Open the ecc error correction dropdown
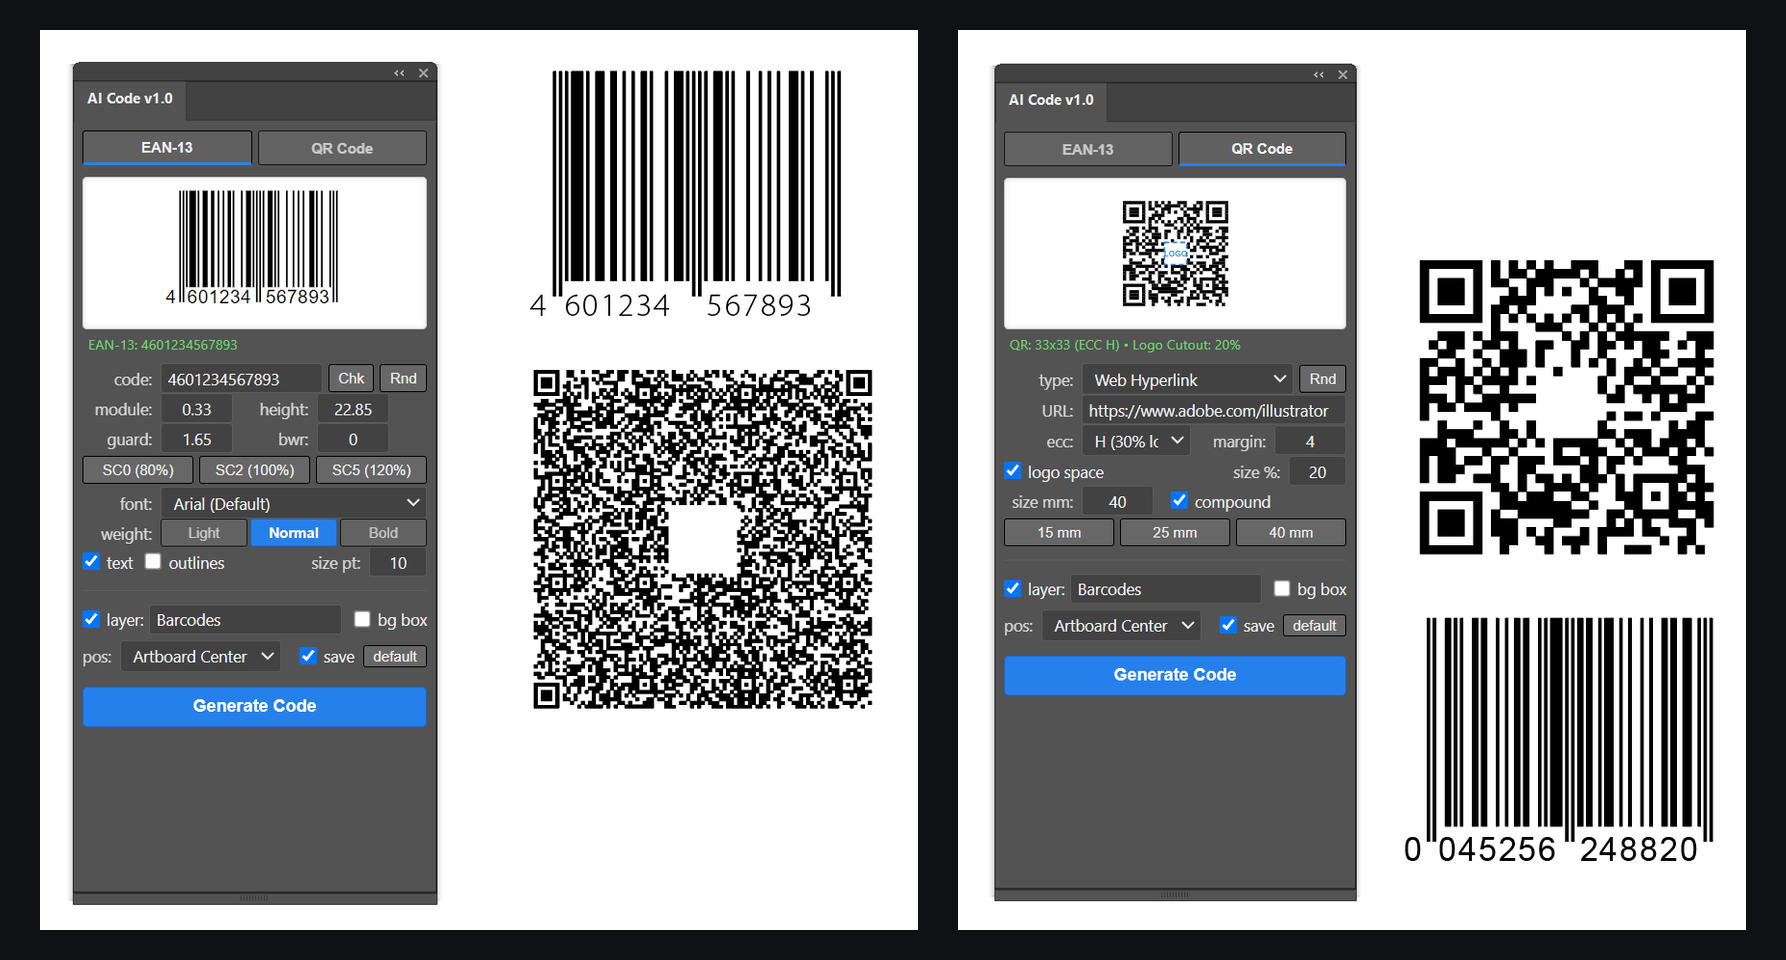1786x960 pixels. point(1137,441)
